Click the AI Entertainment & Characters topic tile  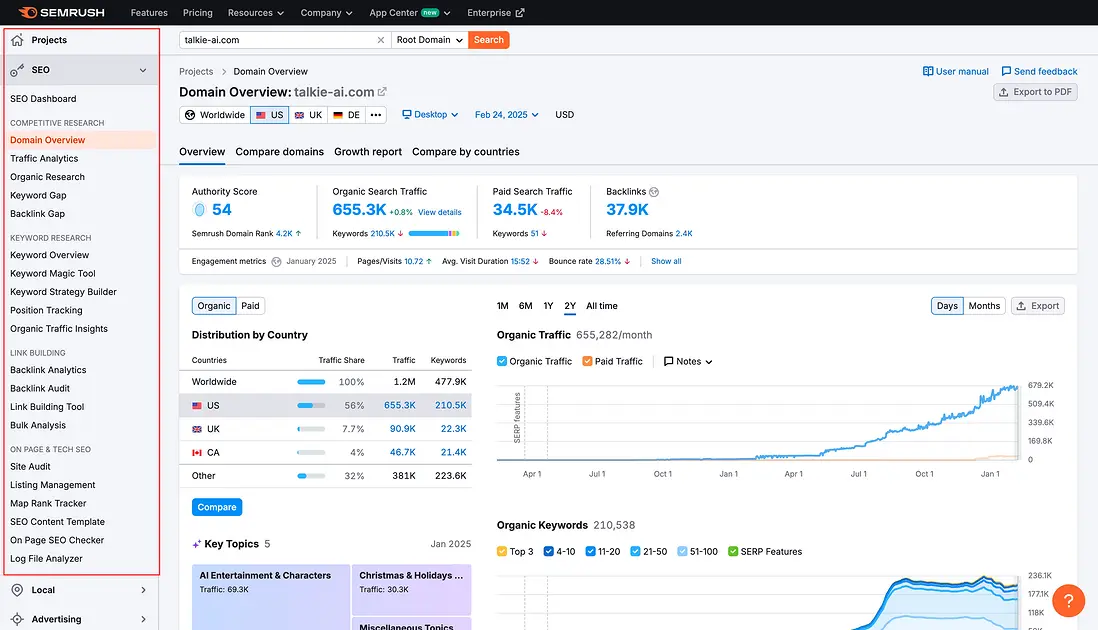click(270, 590)
